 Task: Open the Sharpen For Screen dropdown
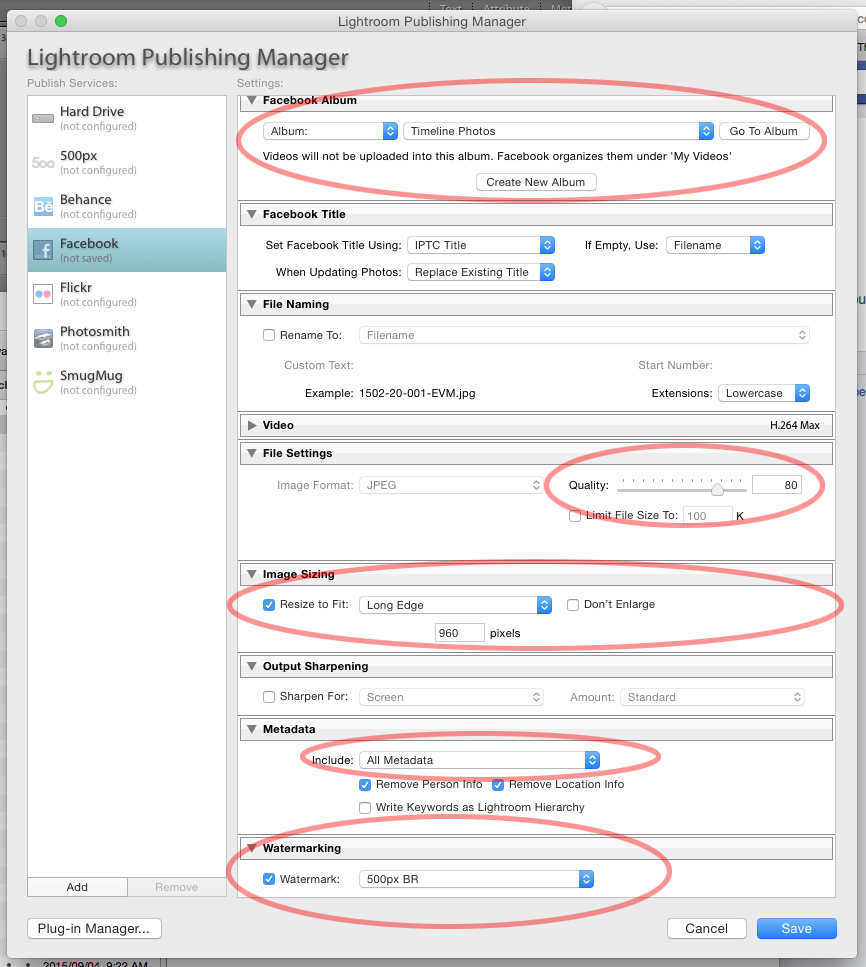point(451,697)
